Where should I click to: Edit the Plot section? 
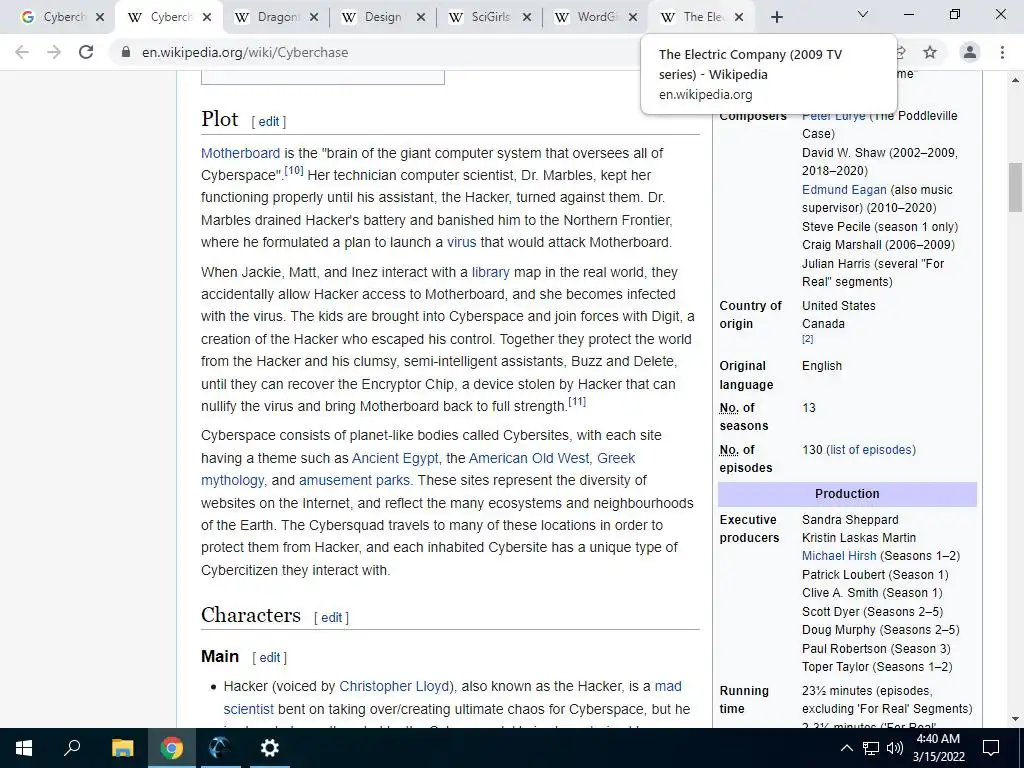268,121
